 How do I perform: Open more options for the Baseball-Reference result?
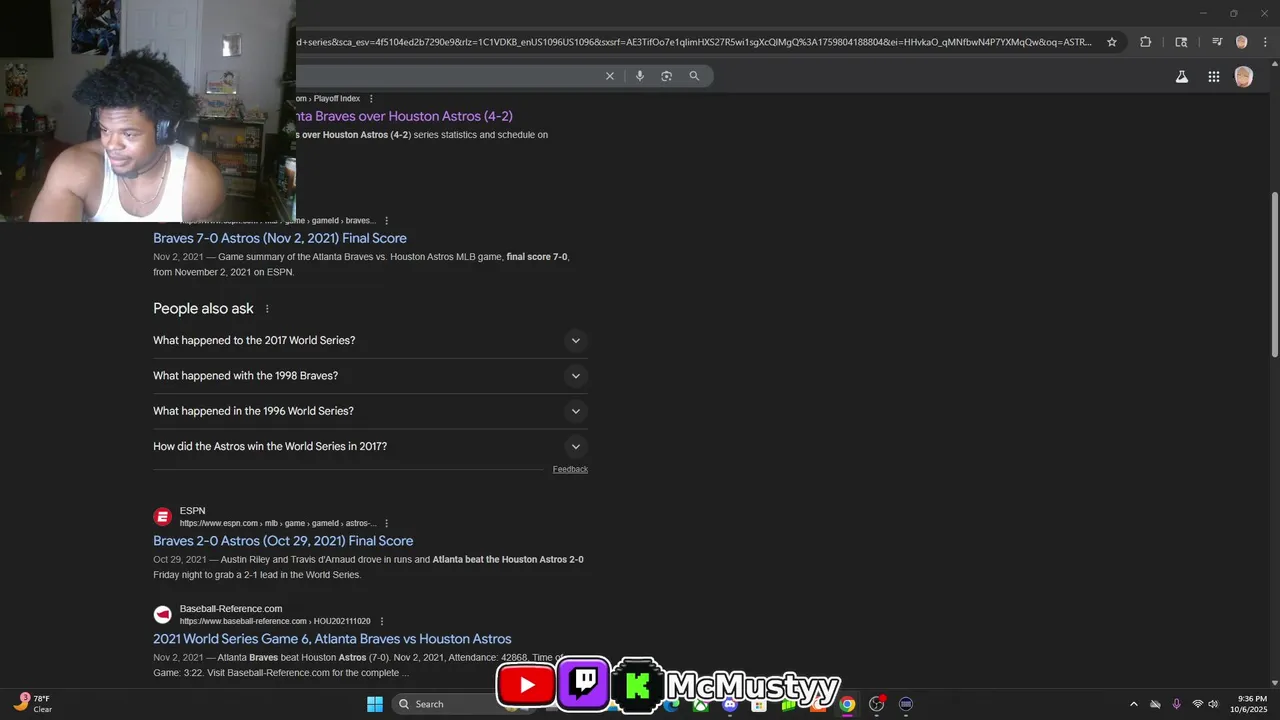(381, 621)
